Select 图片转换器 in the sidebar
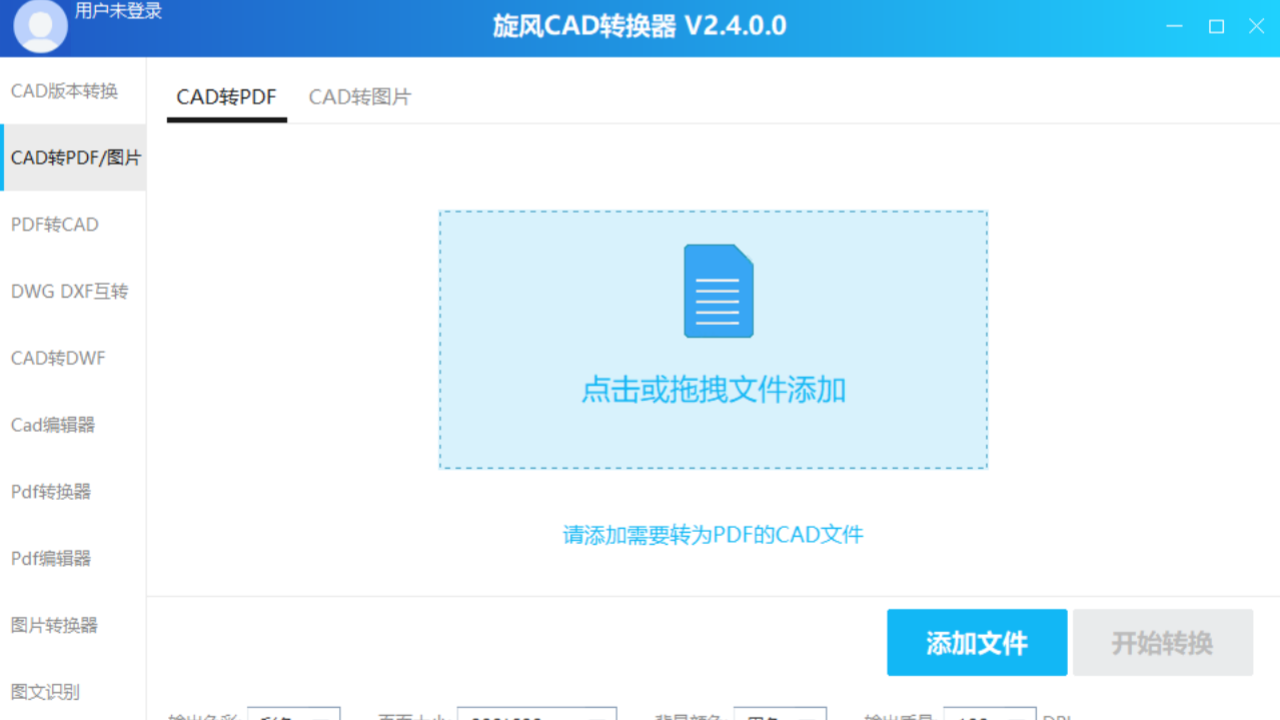This screenshot has height=720, width=1280. click(x=54, y=626)
